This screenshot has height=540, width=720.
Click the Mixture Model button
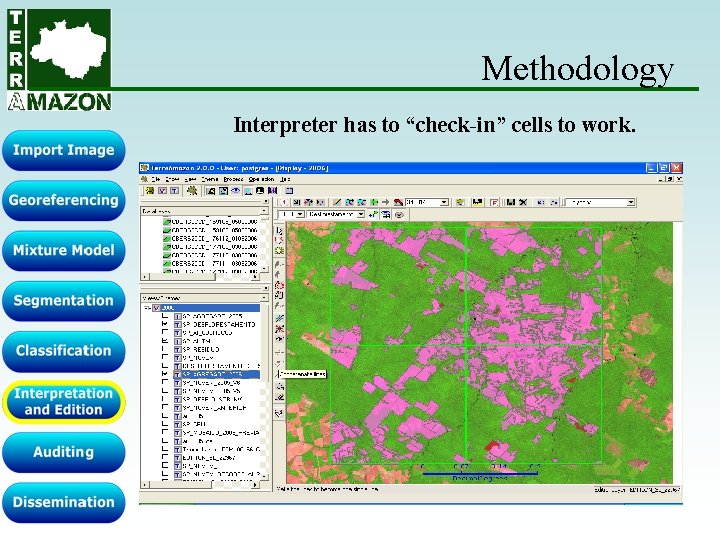point(63,250)
